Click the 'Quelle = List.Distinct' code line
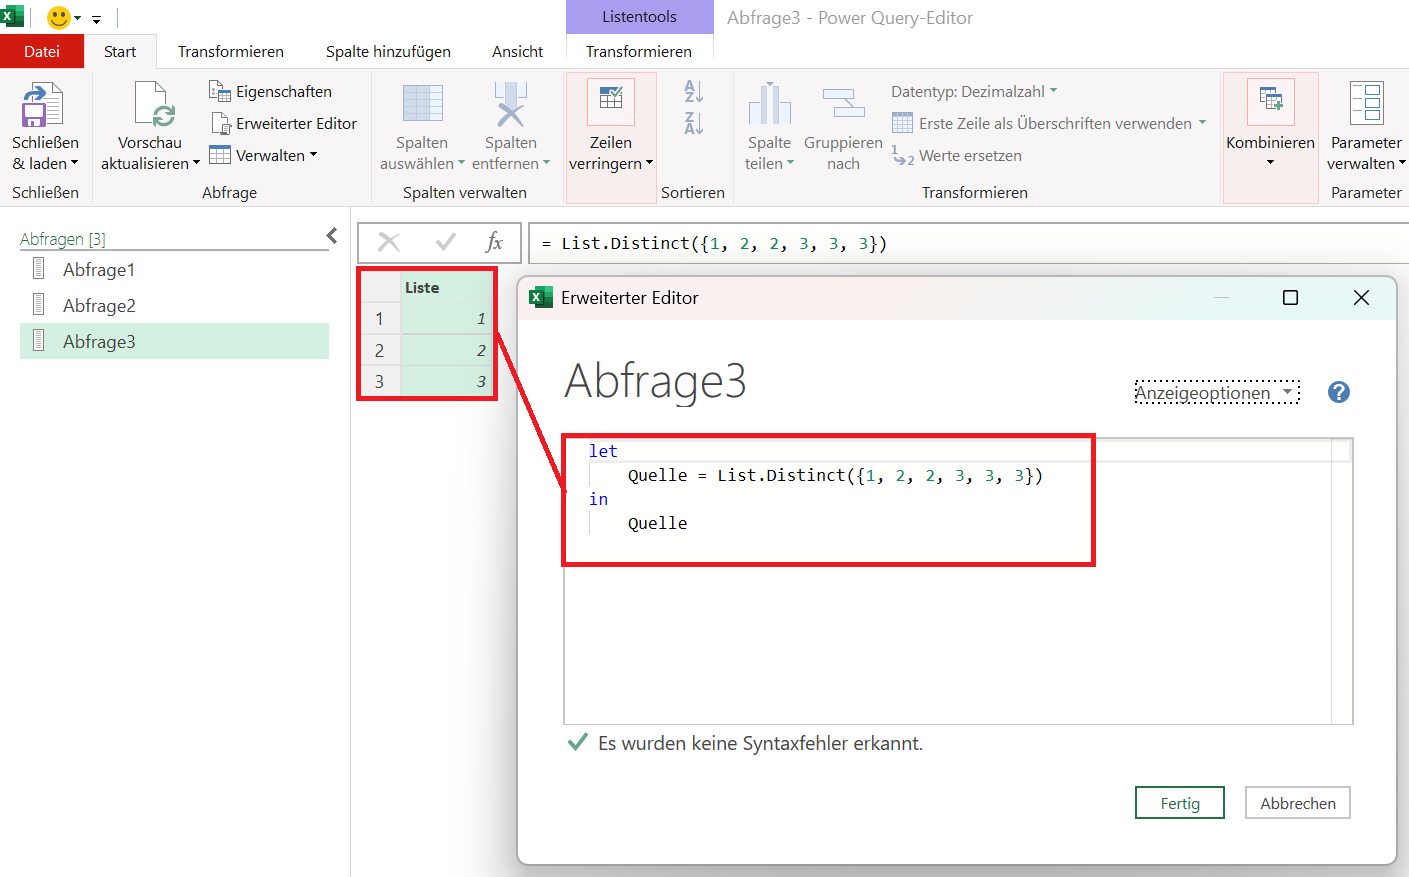Image resolution: width=1409 pixels, height=877 pixels. point(835,475)
